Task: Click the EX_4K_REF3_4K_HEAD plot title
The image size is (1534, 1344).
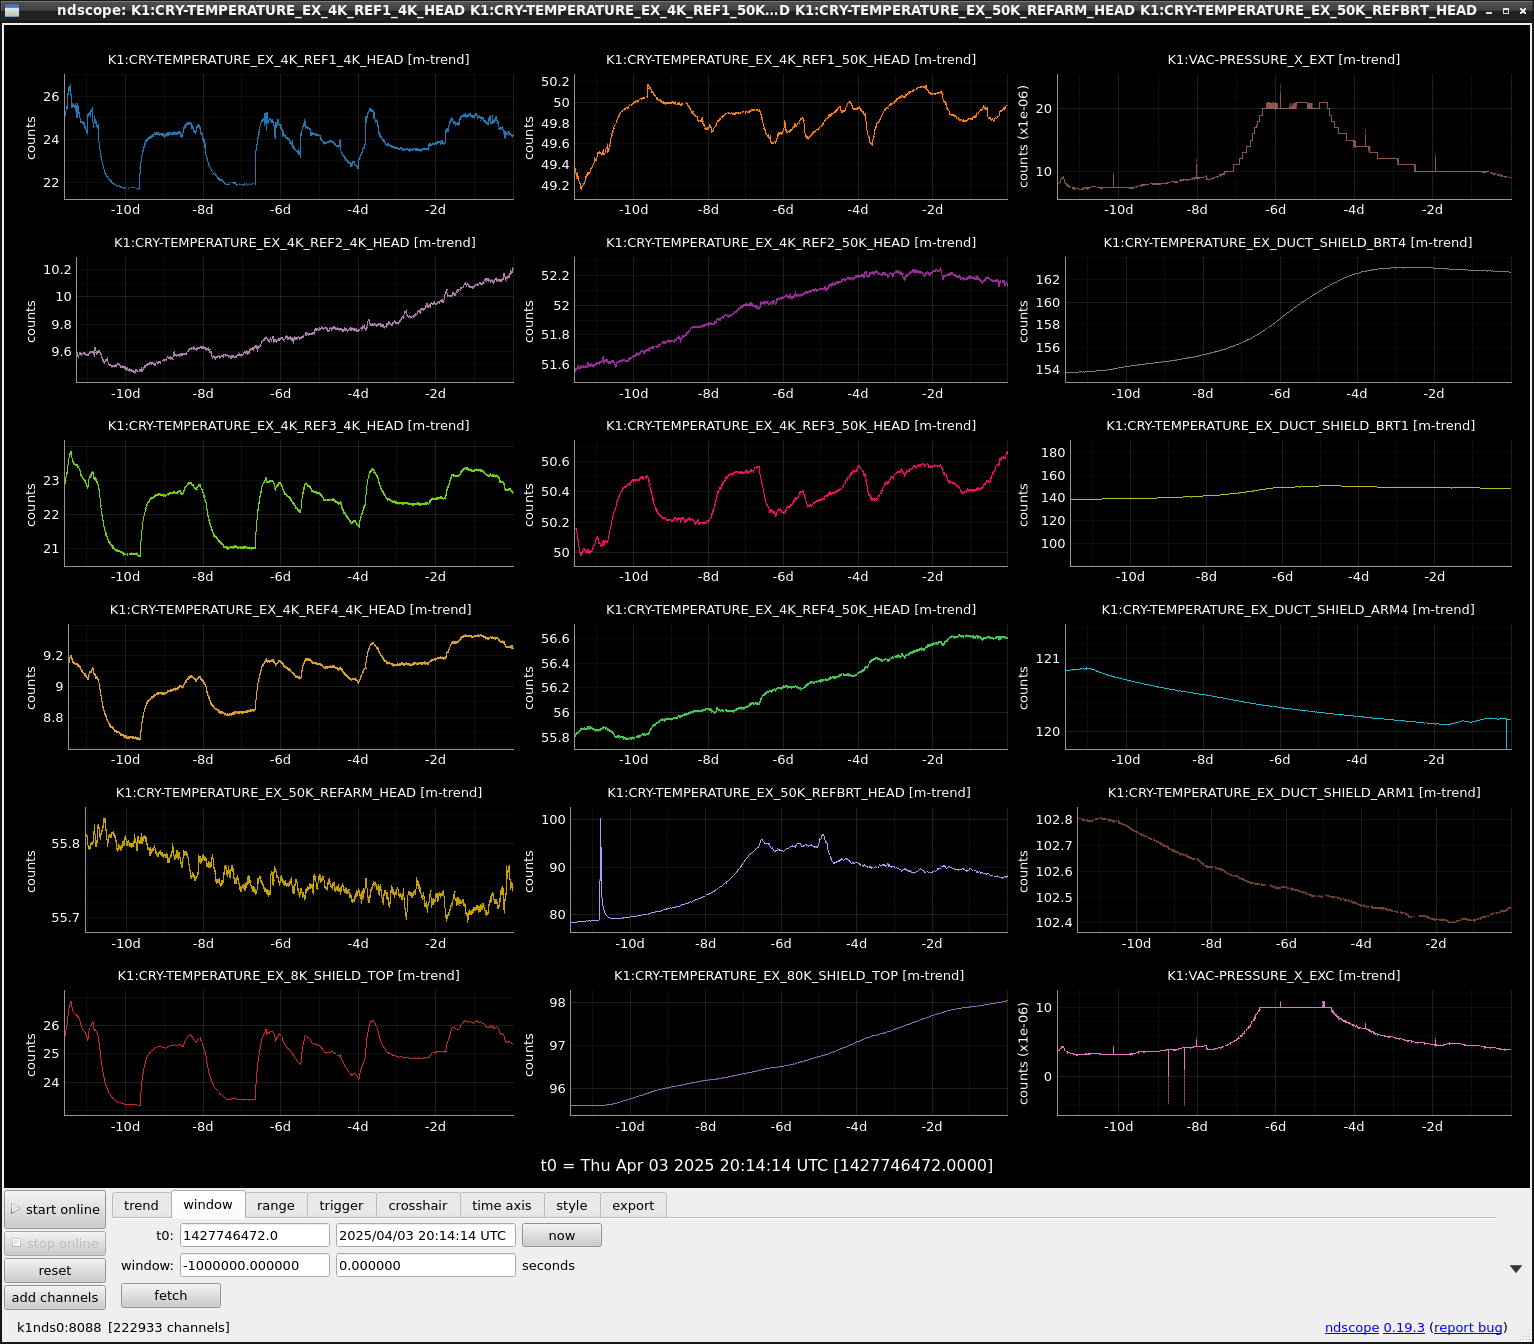Action: pyautogui.click(x=289, y=426)
